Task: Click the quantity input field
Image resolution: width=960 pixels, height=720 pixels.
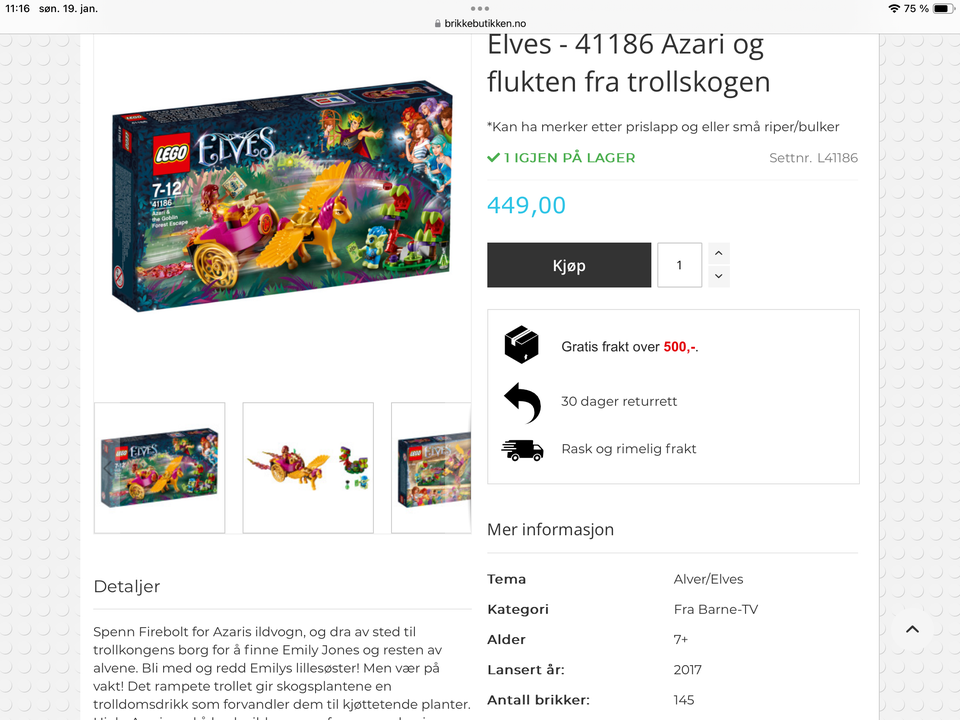Action: tap(680, 265)
